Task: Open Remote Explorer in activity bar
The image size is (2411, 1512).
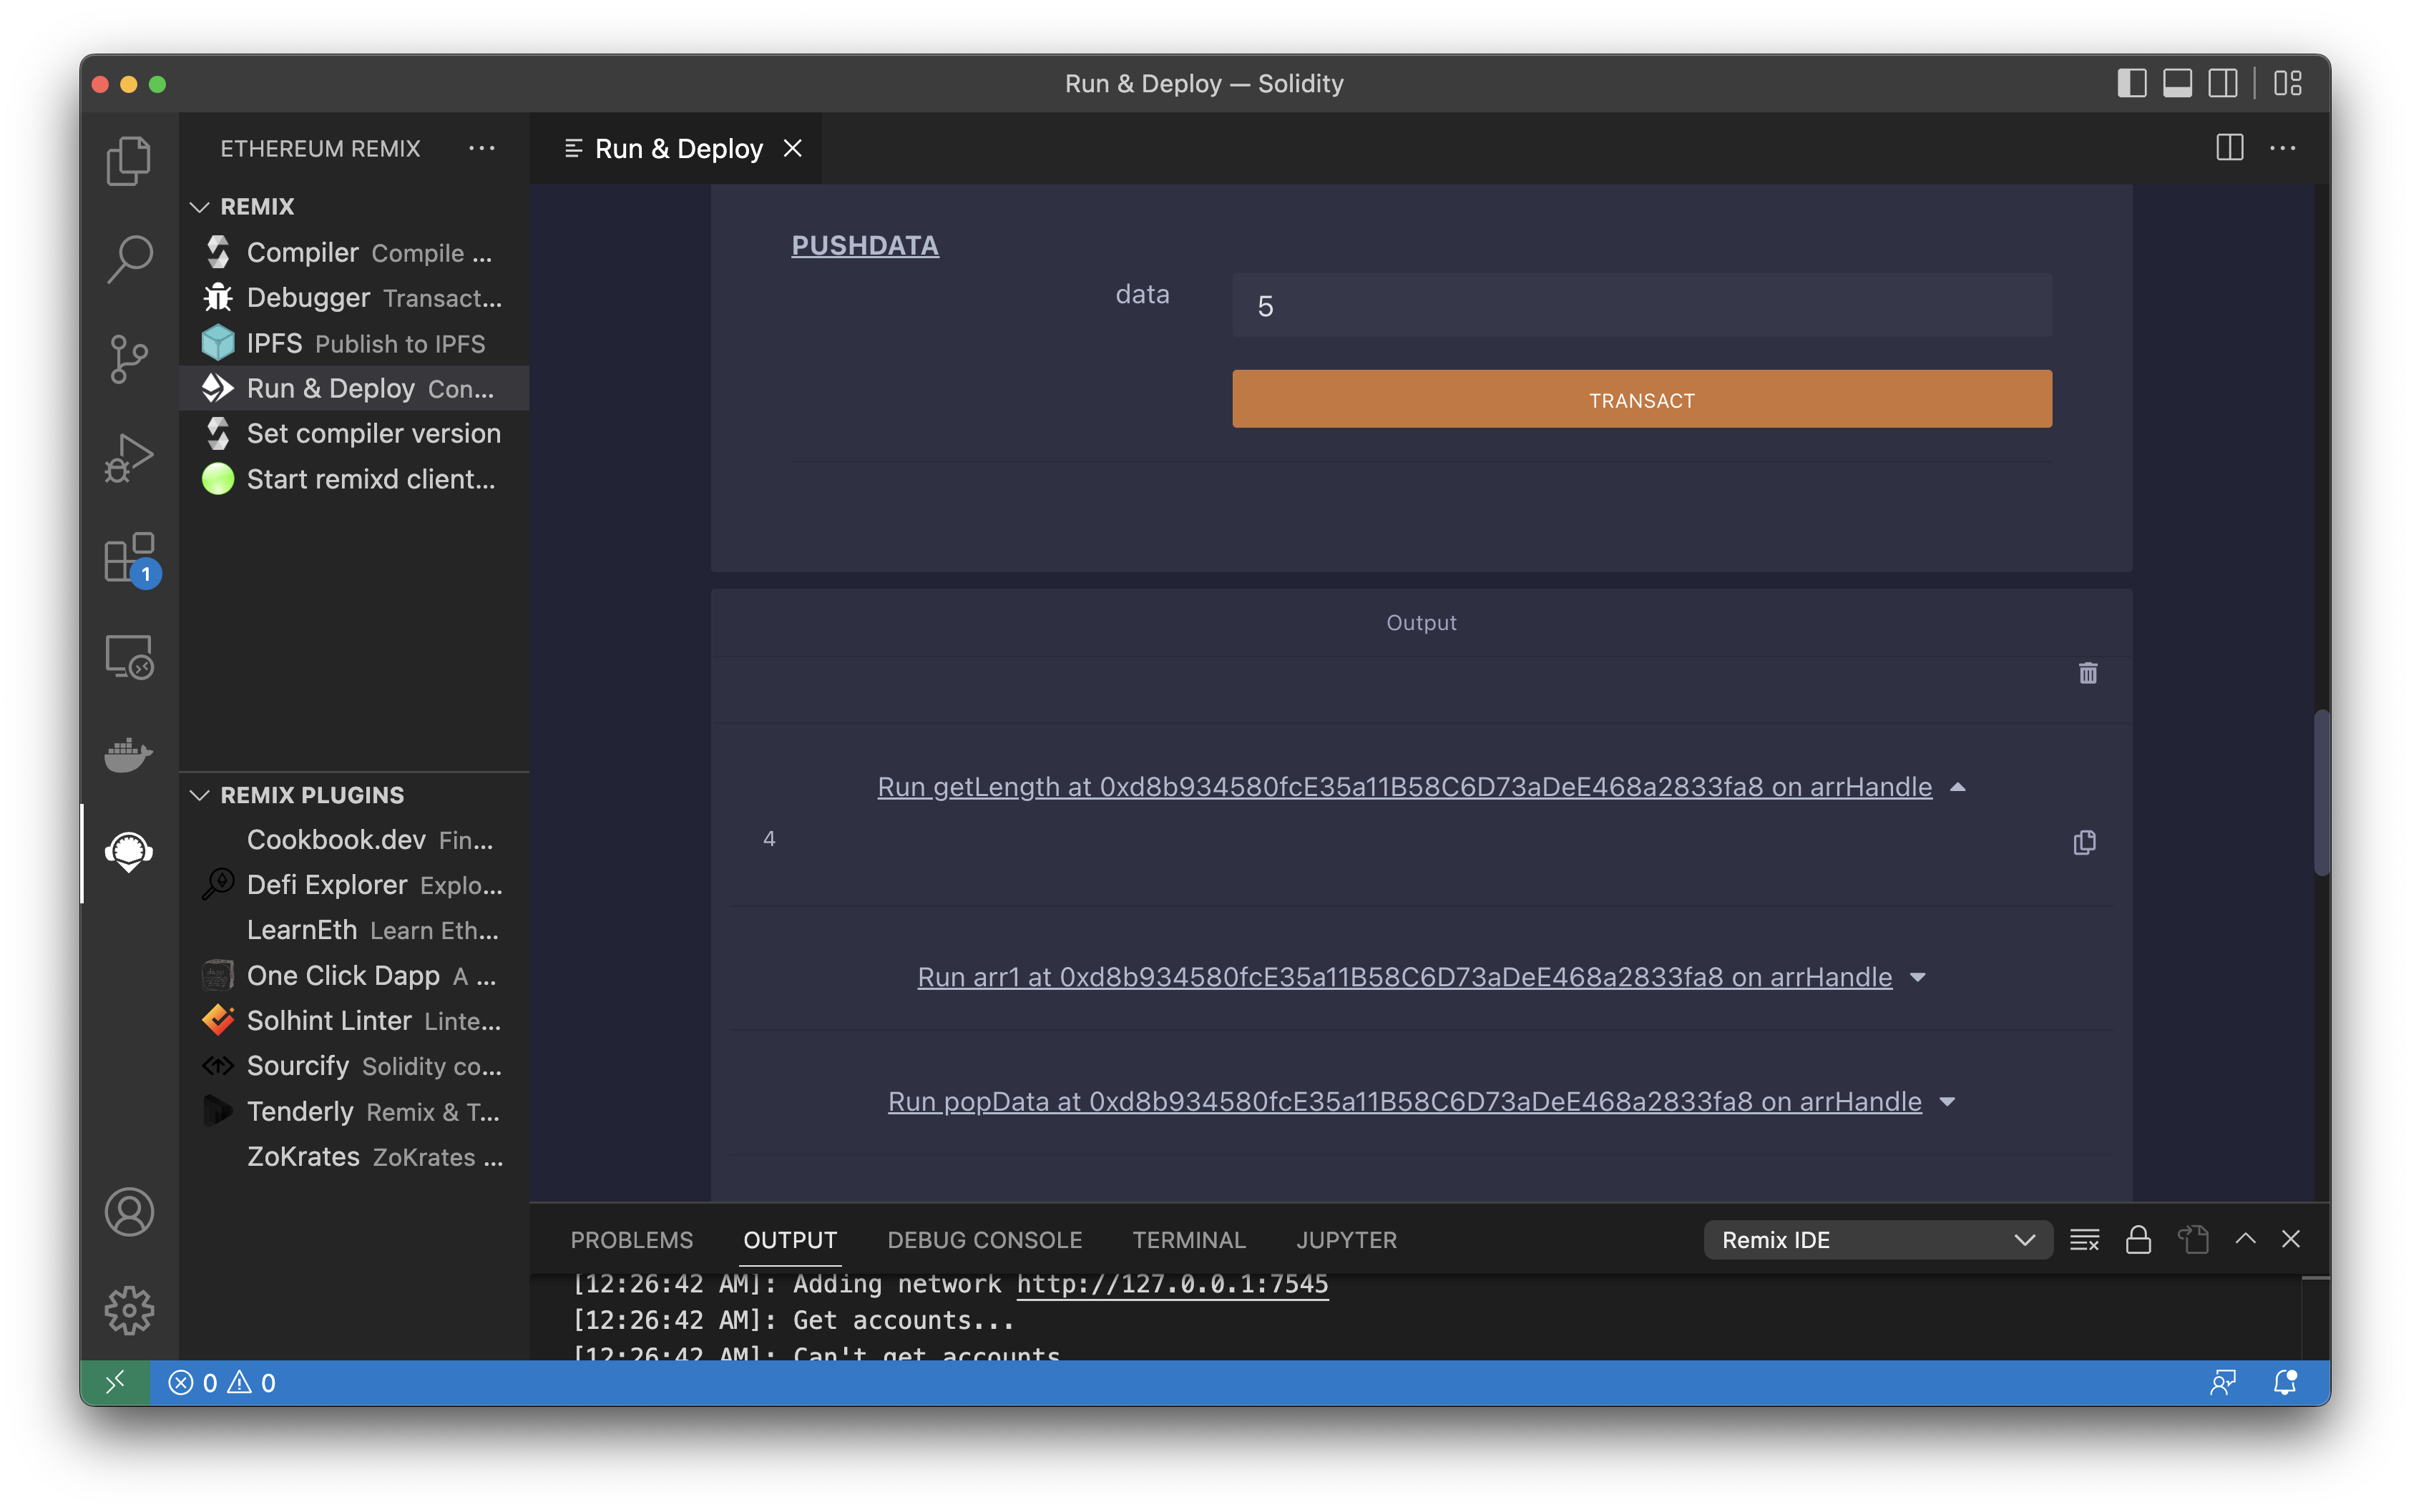Action: 128,656
